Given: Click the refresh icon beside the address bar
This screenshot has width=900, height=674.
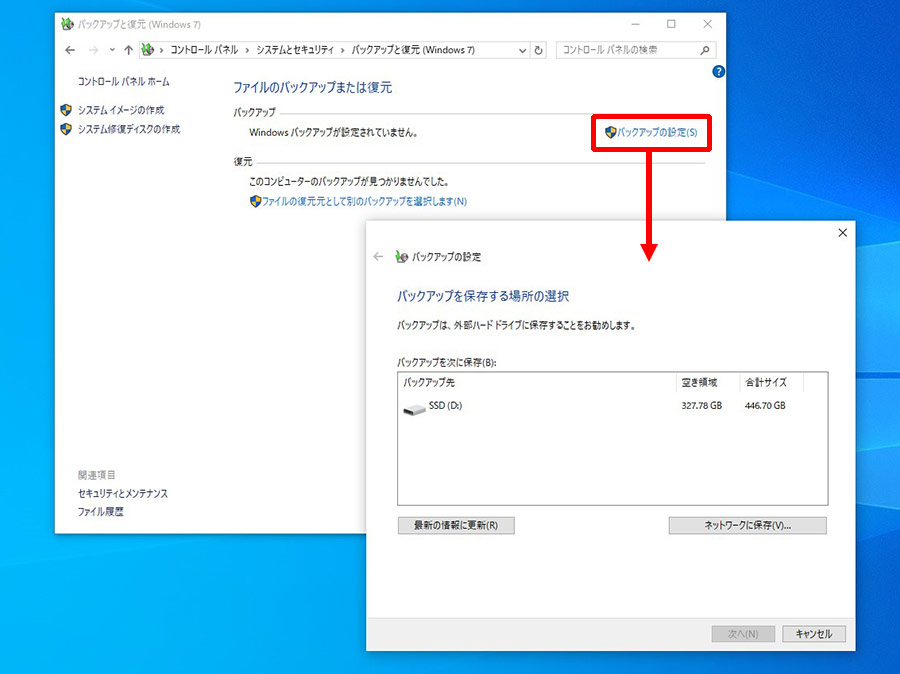Looking at the screenshot, I should 538,51.
